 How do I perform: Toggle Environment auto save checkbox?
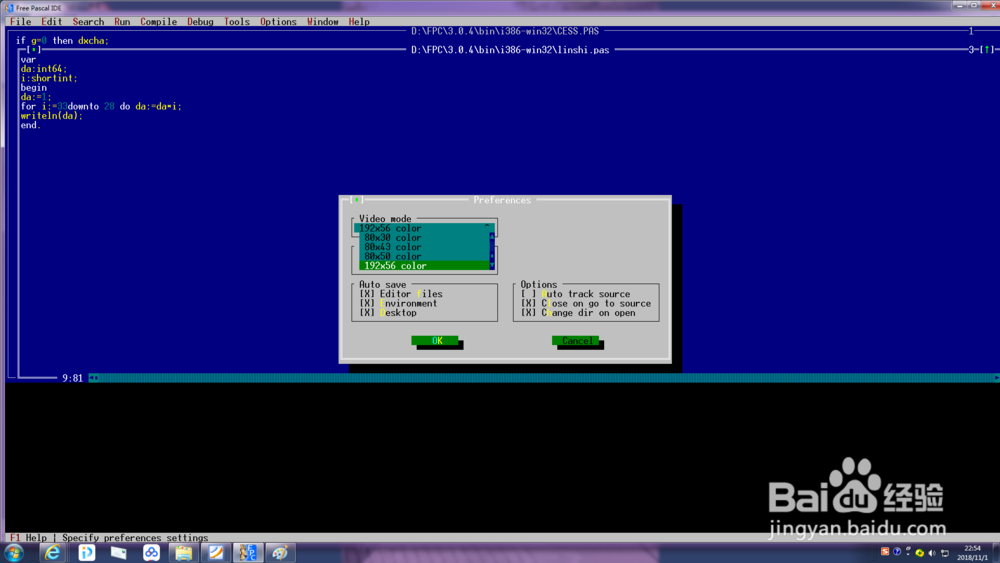tap(367, 303)
